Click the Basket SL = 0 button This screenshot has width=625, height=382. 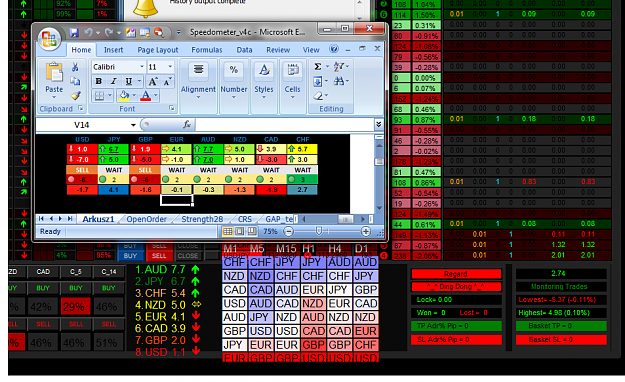tap(561, 339)
